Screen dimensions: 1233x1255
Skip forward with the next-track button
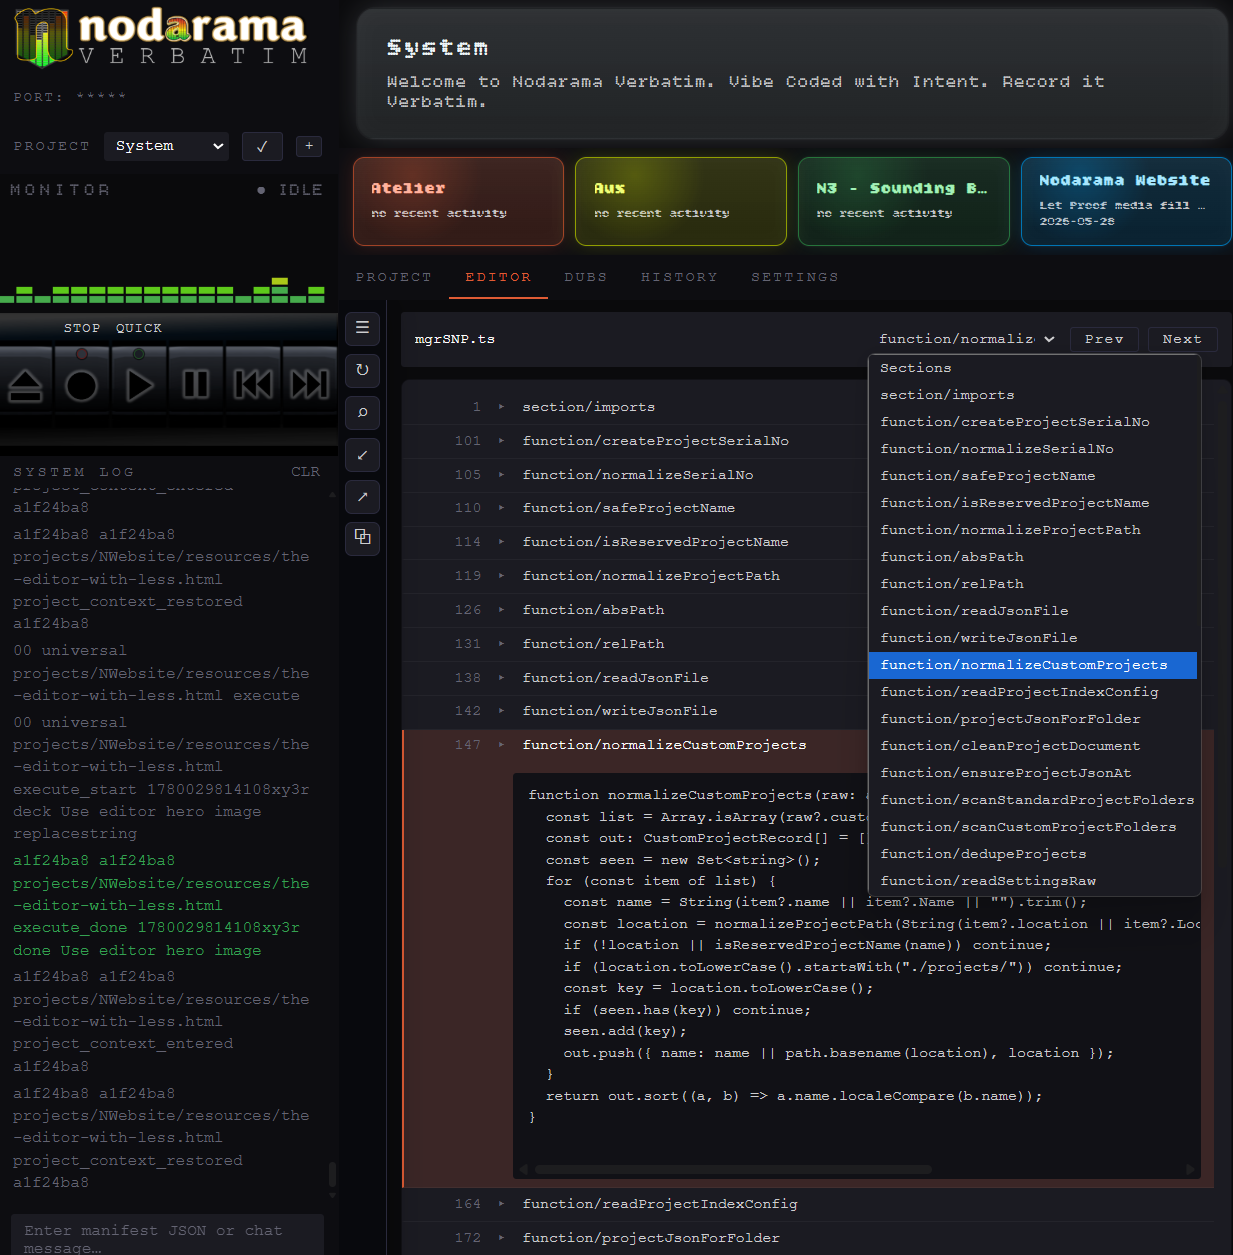(x=310, y=384)
